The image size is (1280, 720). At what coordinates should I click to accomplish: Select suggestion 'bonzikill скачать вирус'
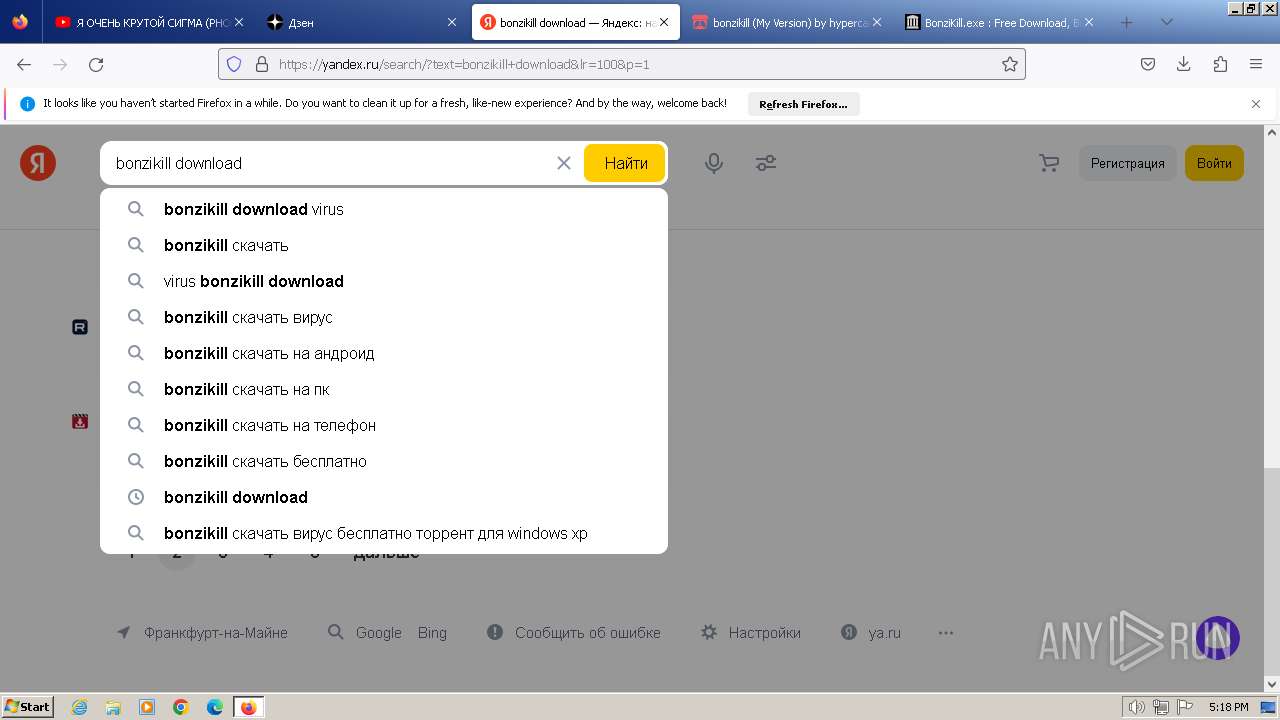pos(384,317)
